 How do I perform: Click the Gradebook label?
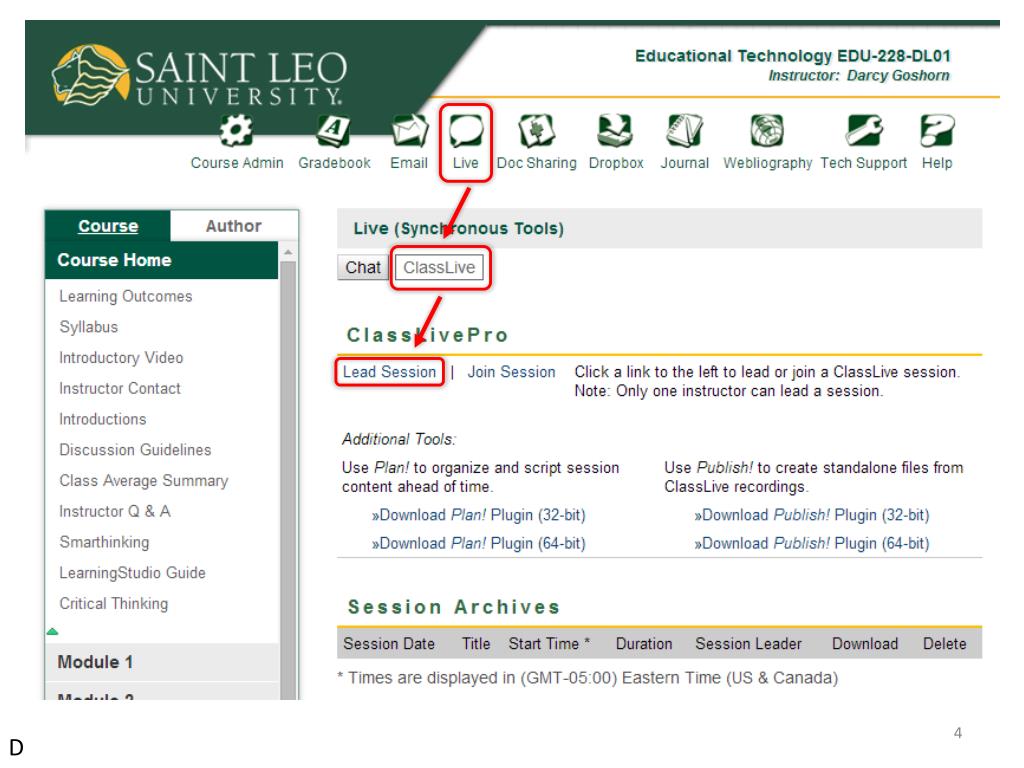[334, 163]
